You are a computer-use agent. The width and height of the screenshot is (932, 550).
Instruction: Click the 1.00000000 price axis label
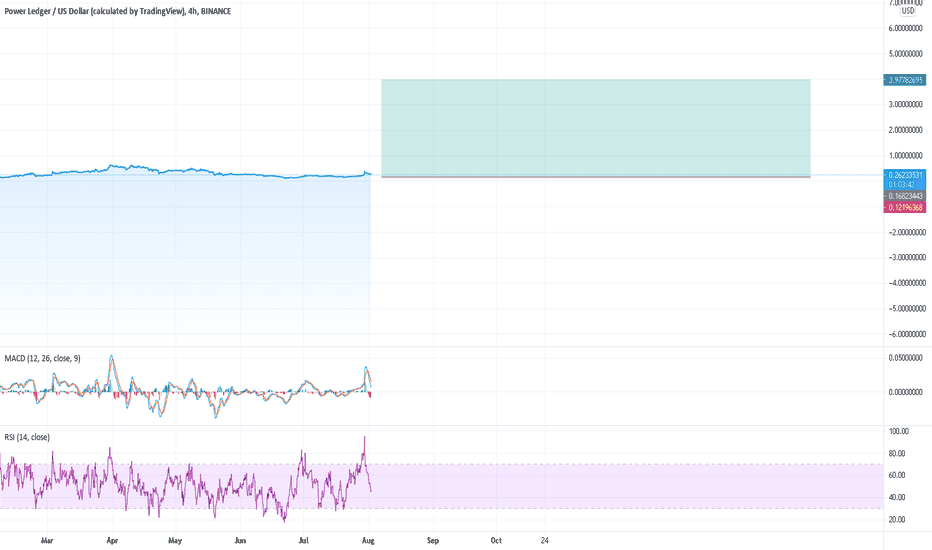point(906,156)
